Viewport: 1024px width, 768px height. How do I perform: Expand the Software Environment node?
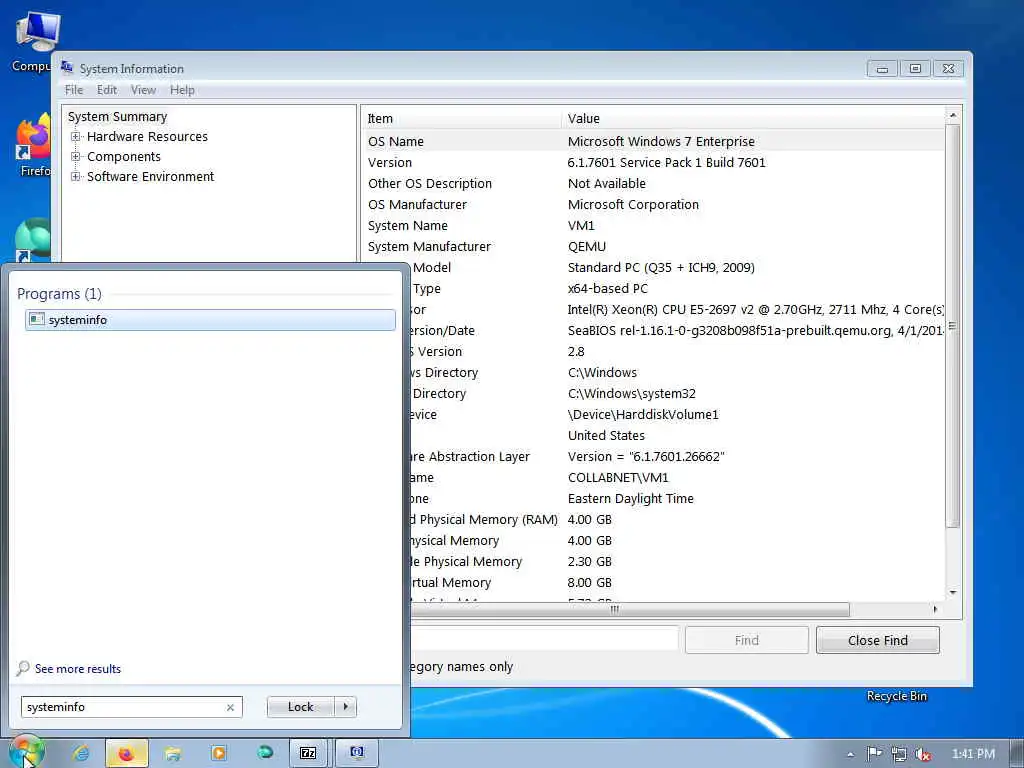pyautogui.click(x=76, y=176)
